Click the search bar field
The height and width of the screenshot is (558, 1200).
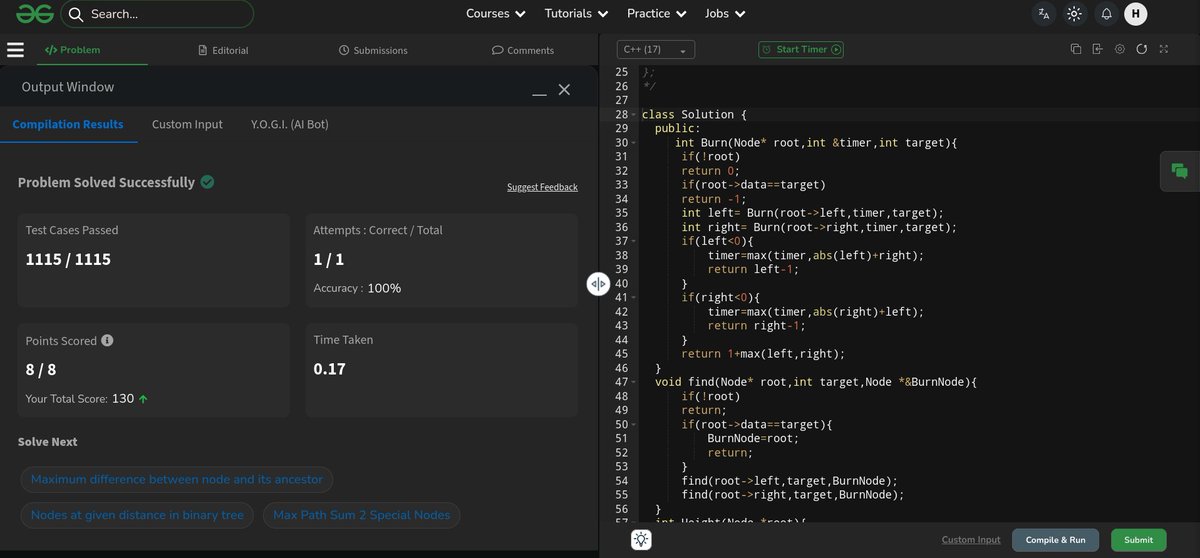click(x=157, y=14)
